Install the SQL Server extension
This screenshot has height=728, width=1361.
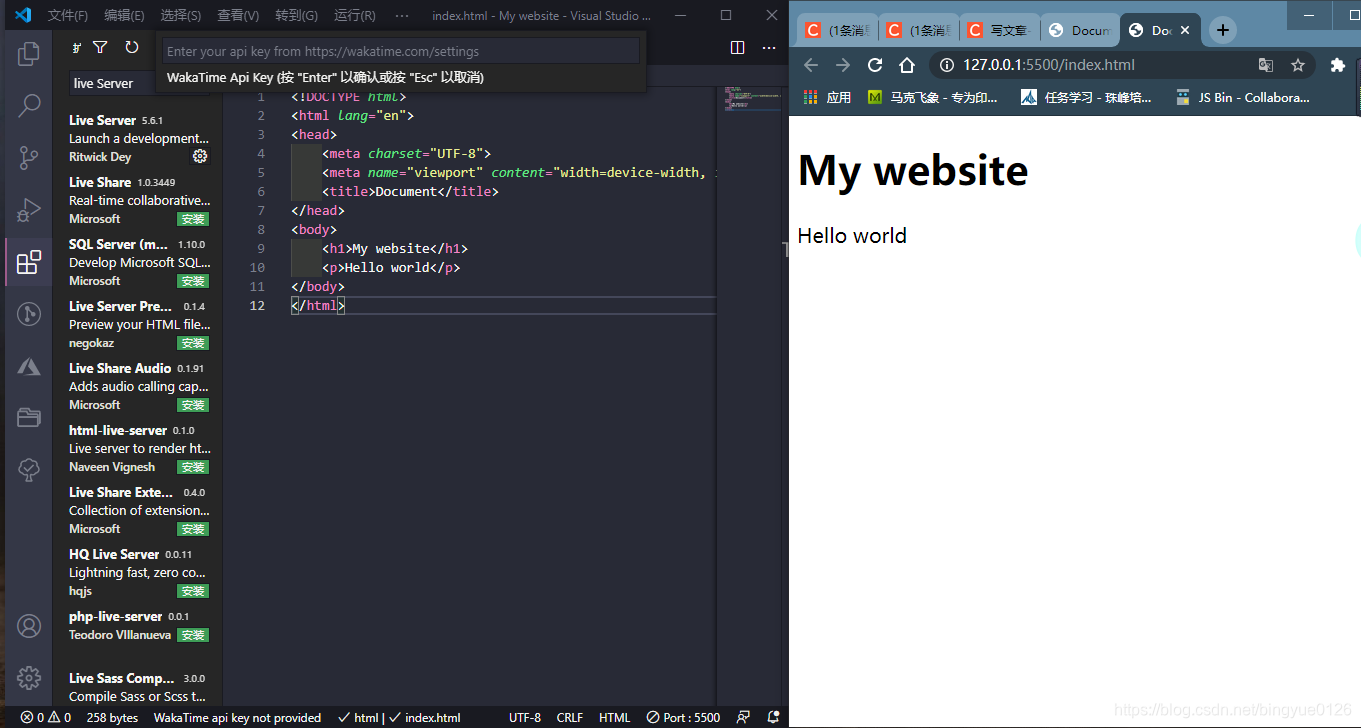click(193, 281)
